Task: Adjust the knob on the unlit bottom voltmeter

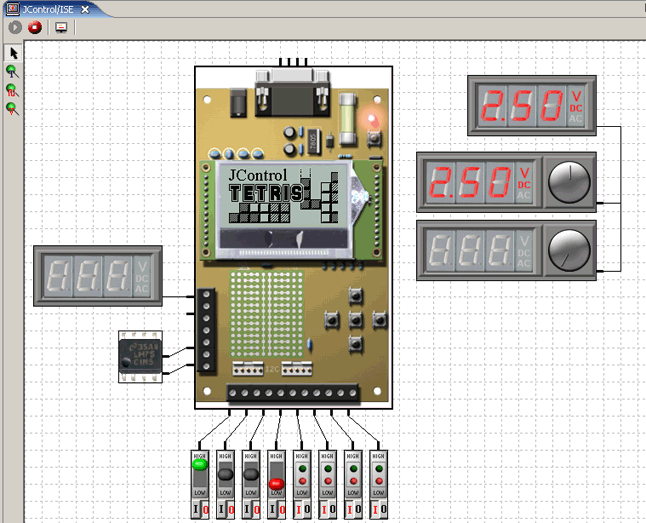Action: pyautogui.click(x=571, y=247)
